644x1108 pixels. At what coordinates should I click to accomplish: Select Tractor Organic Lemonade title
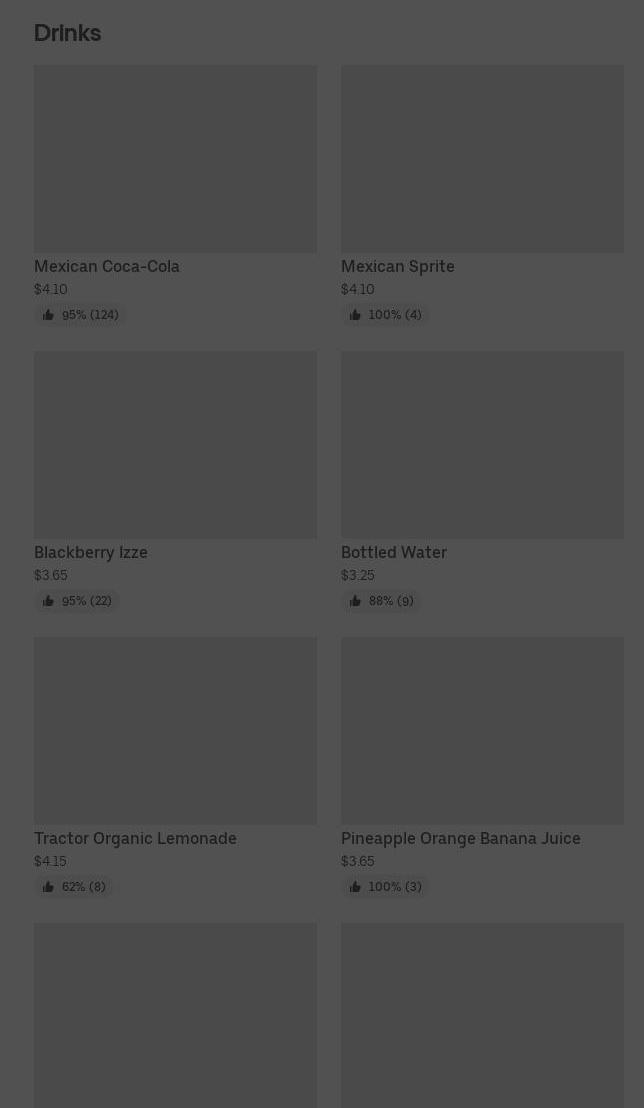pos(135,838)
